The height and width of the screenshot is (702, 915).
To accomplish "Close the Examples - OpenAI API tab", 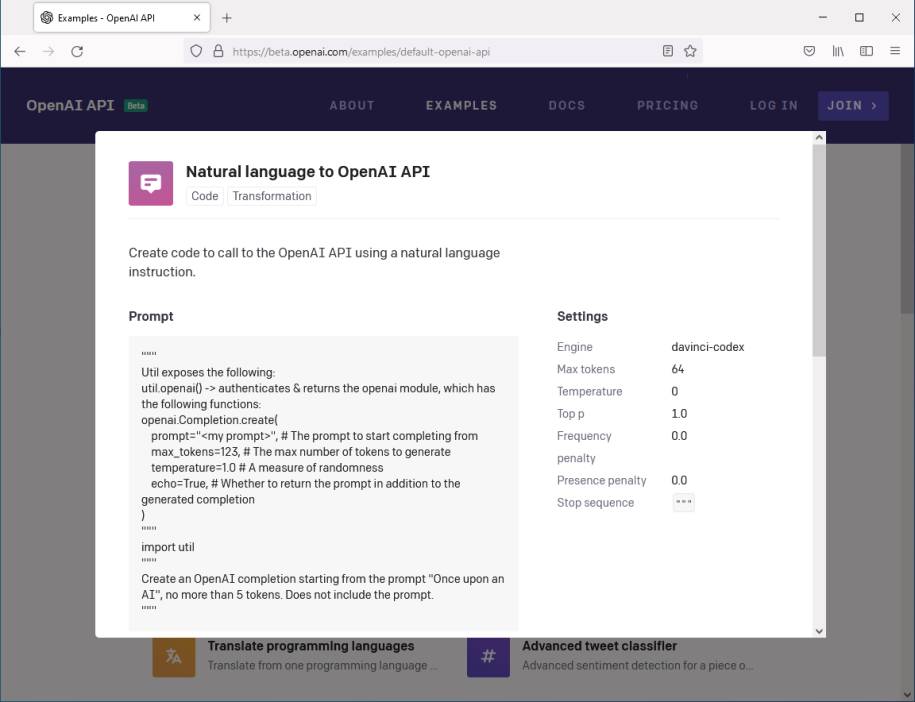I will tap(197, 18).
